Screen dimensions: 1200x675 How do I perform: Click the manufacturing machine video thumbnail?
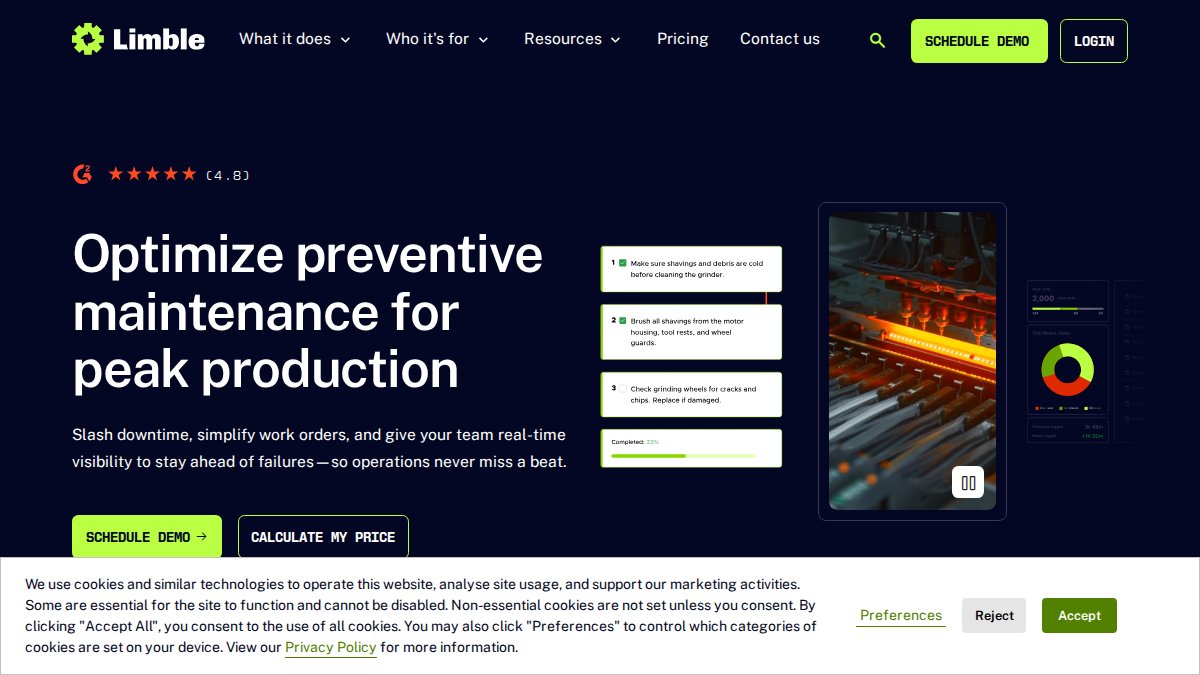[x=912, y=361]
